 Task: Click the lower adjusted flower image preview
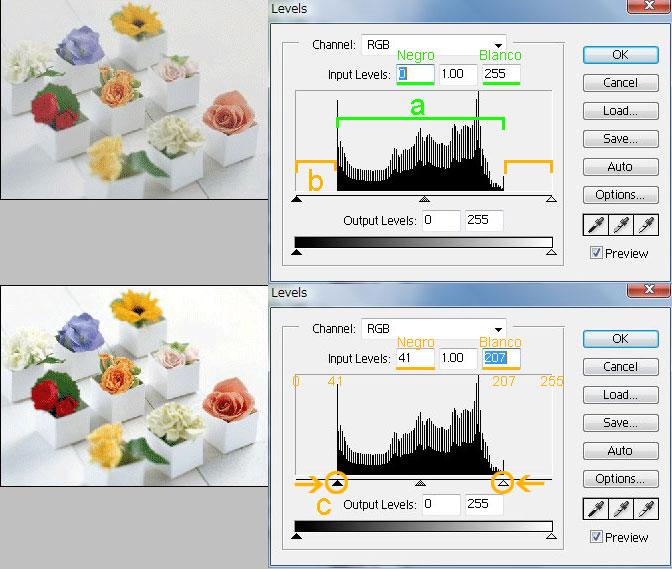[x=134, y=386]
